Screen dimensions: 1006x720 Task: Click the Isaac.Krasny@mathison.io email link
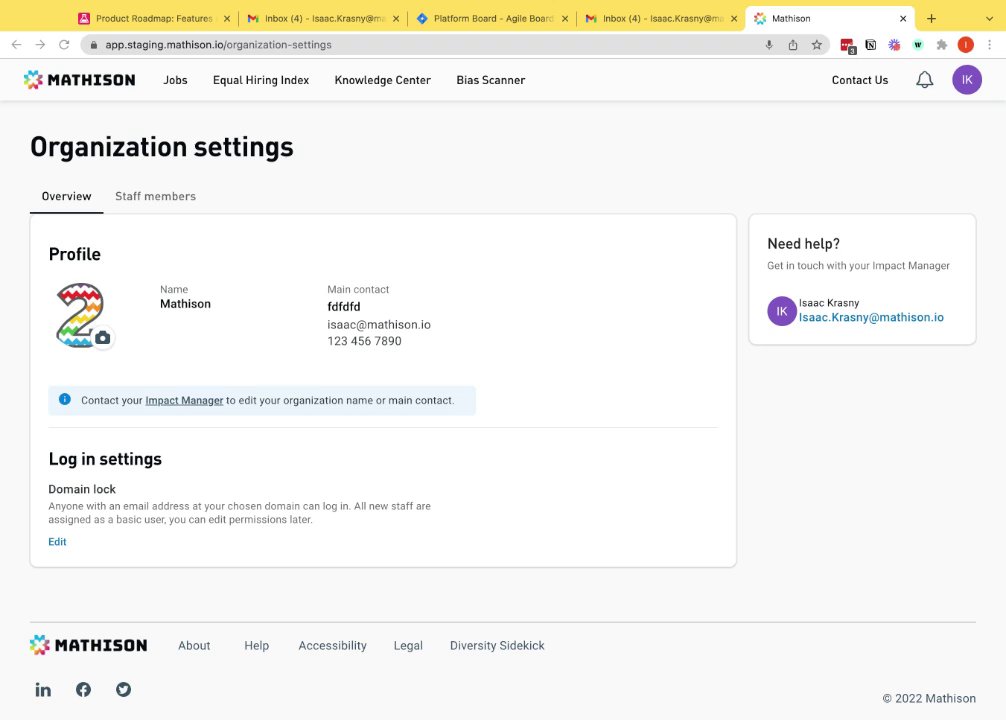click(x=871, y=317)
